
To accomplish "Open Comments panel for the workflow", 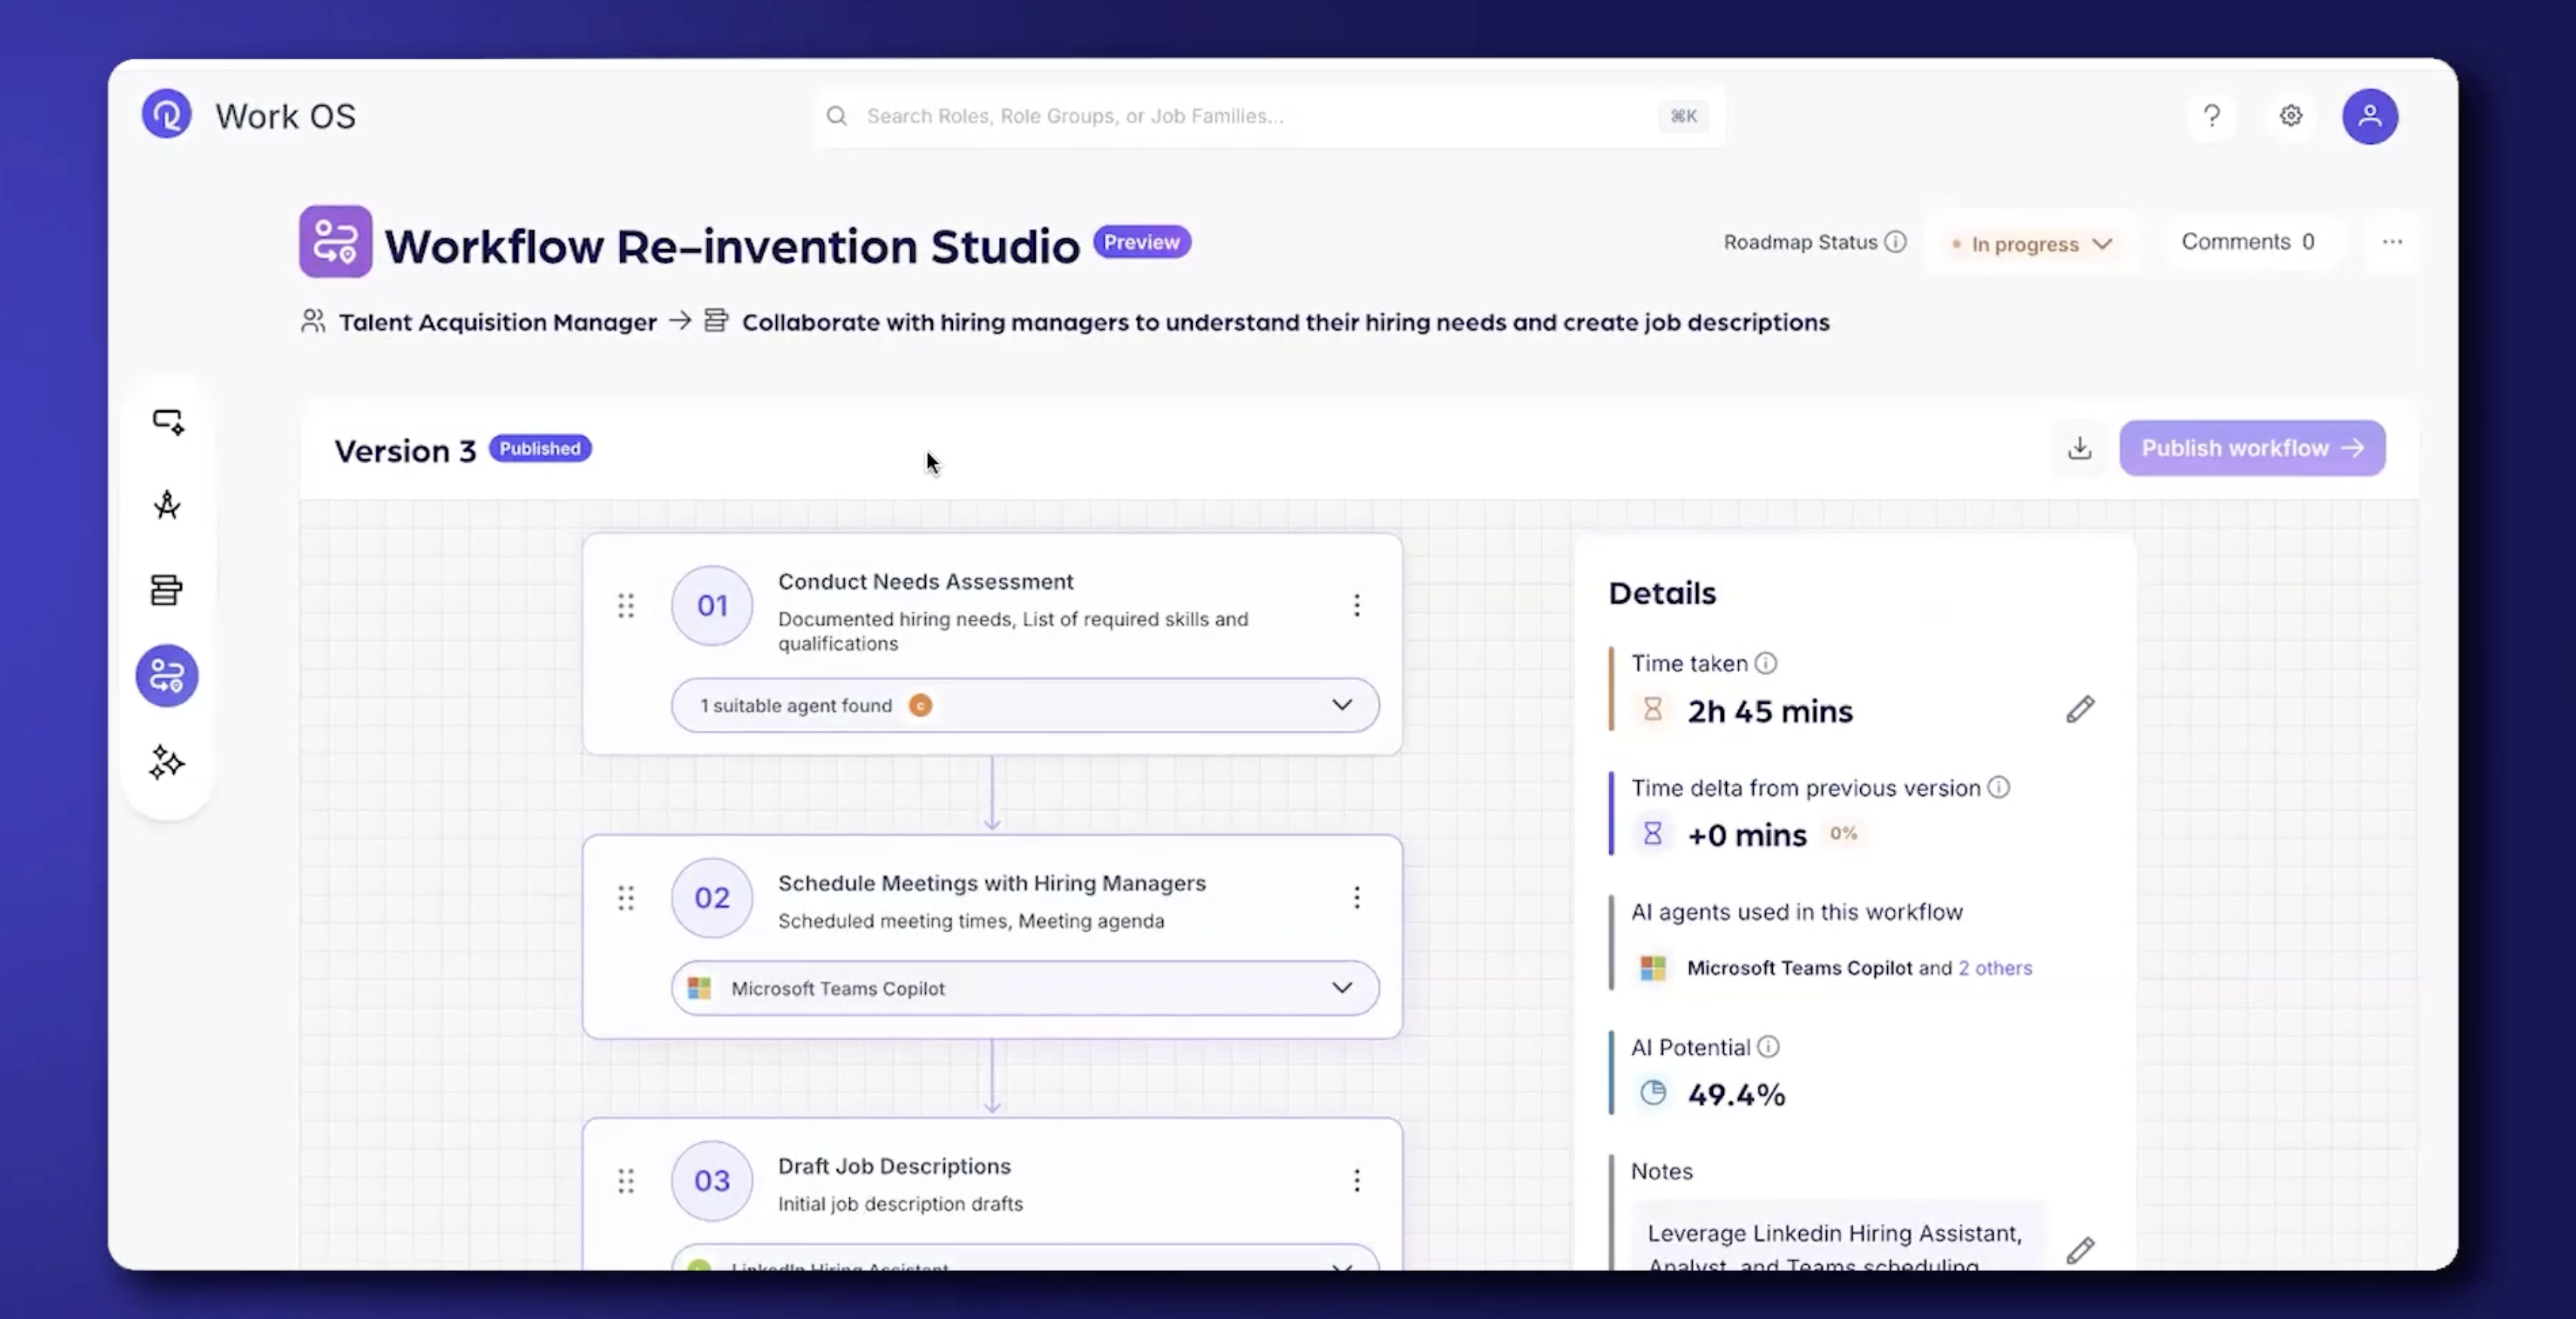I will pos(2248,241).
